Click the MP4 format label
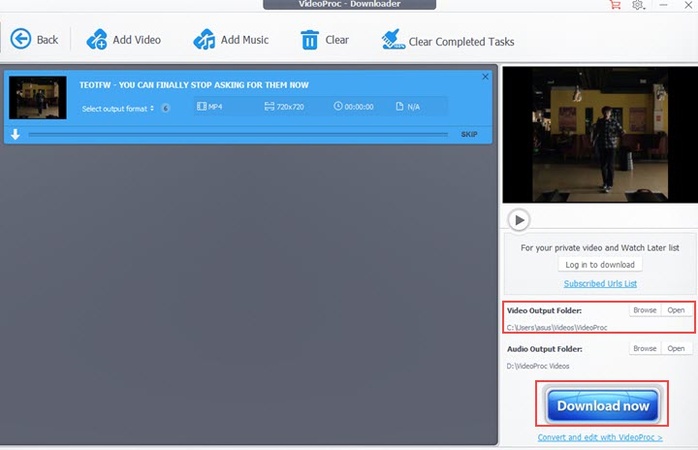The image size is (698, 450). (x=210, y=107)
